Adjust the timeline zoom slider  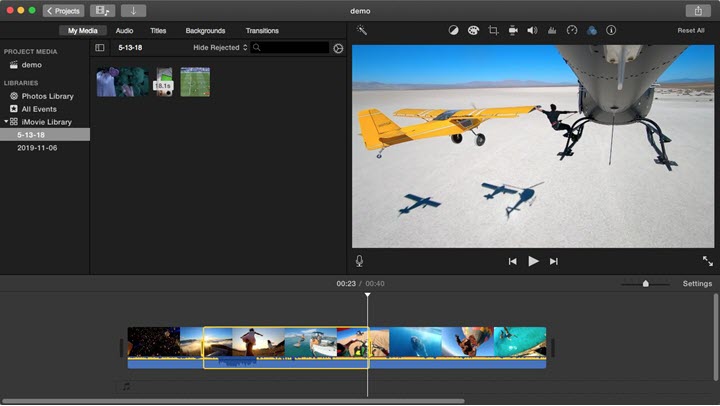point(645,284)
